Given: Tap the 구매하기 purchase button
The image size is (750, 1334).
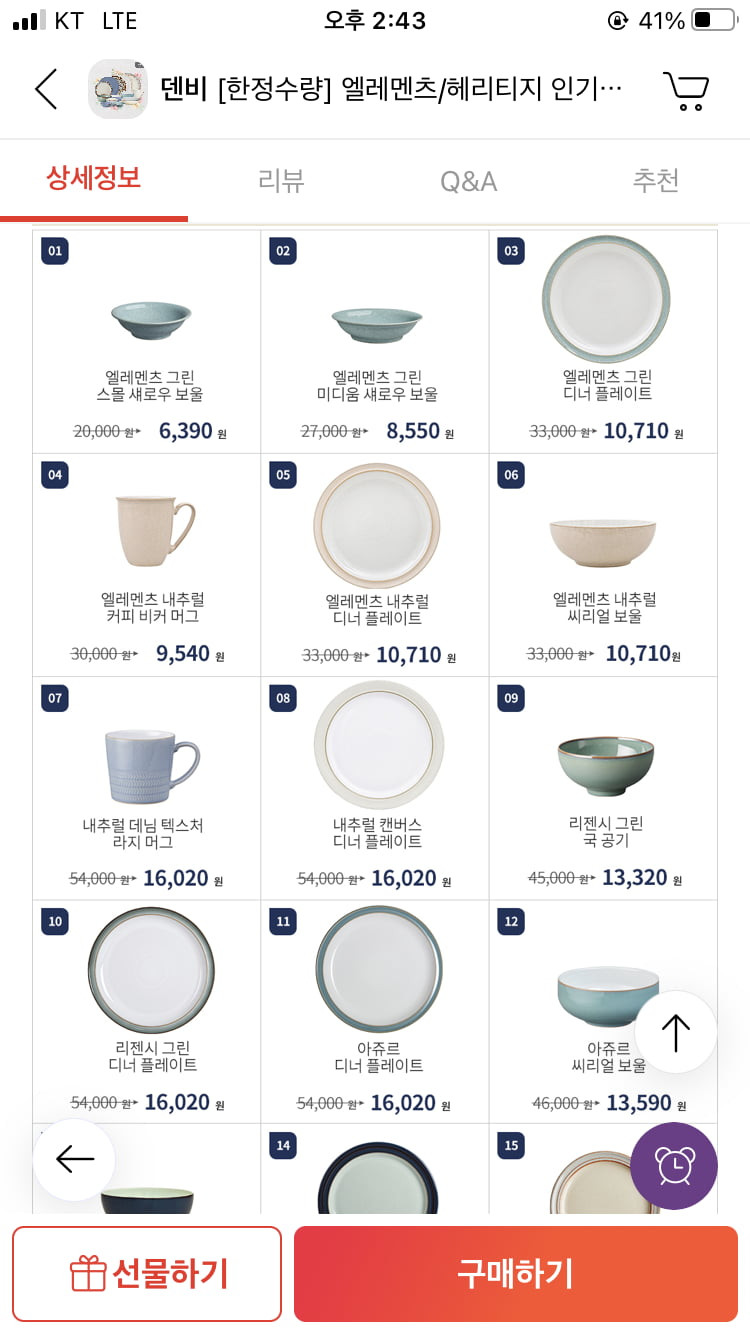Looking at the screenshot, I should coord(516,1274).
